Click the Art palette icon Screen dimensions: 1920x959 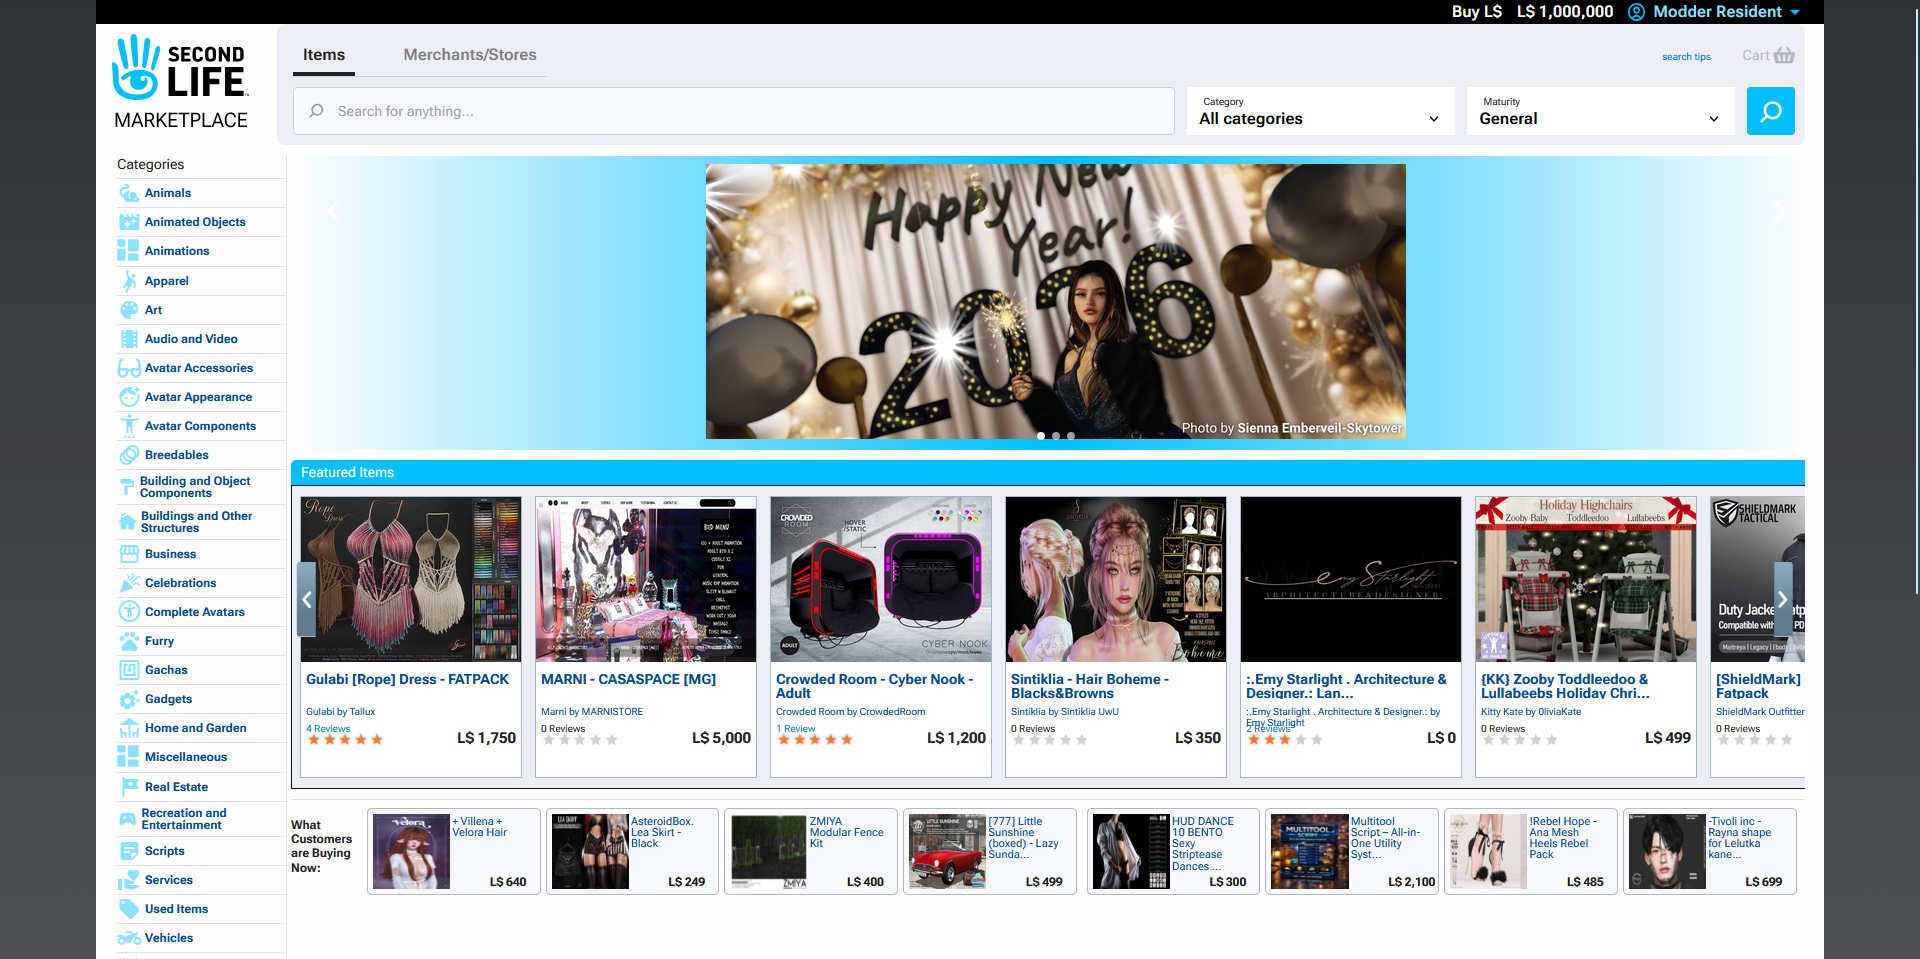click(129, 310)
